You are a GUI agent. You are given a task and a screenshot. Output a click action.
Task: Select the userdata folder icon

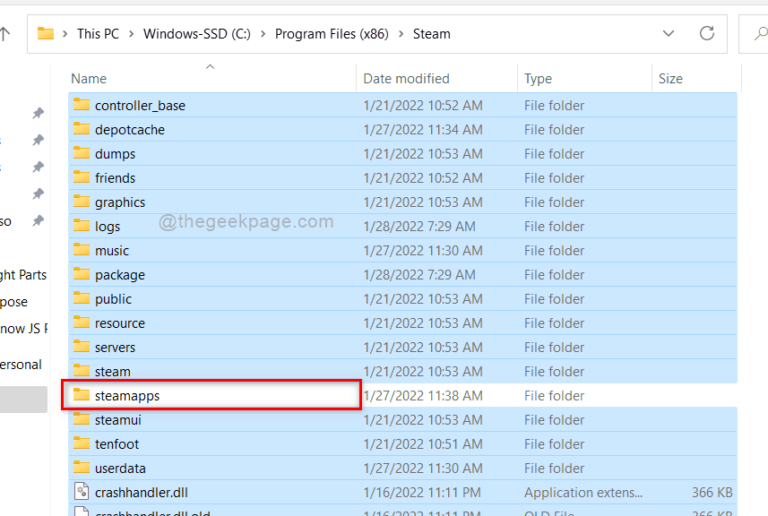(x=81, y=467)
